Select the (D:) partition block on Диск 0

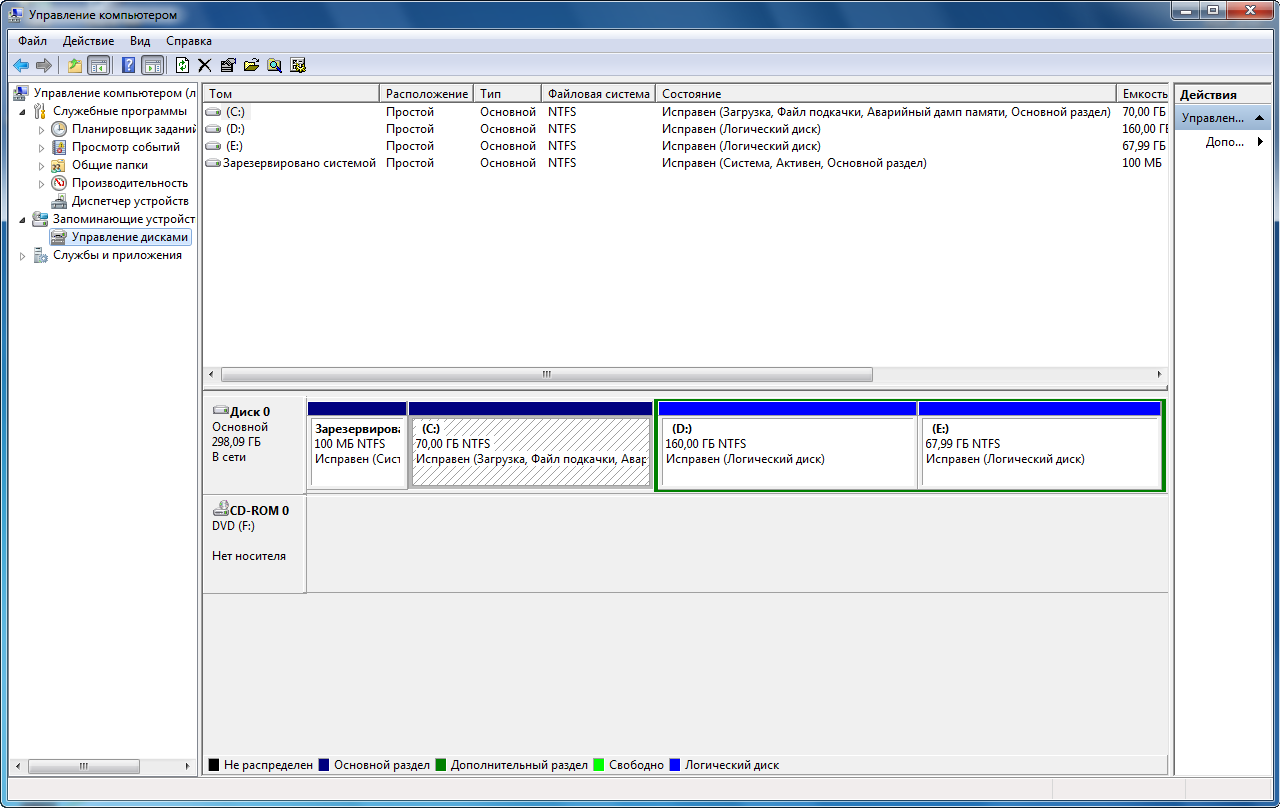[x=786, y=444]
